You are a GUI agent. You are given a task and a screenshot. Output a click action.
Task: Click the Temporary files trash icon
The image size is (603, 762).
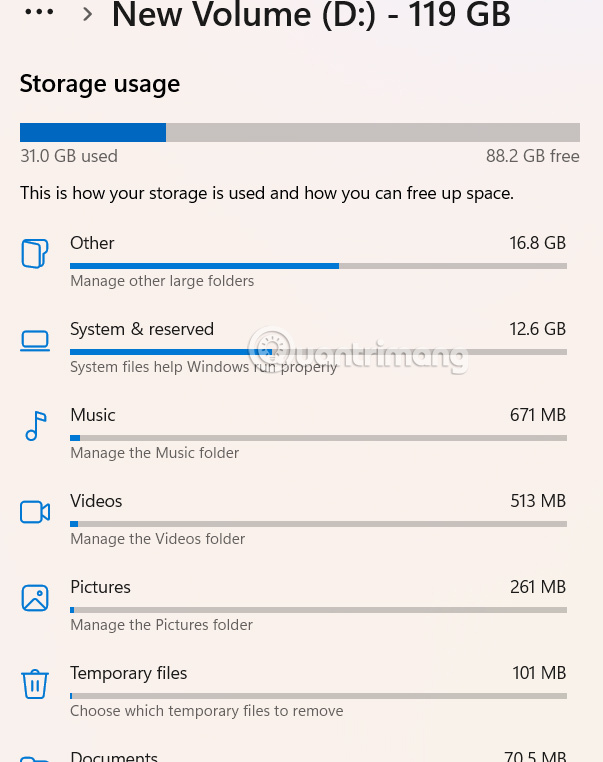[x=35, y=684]
